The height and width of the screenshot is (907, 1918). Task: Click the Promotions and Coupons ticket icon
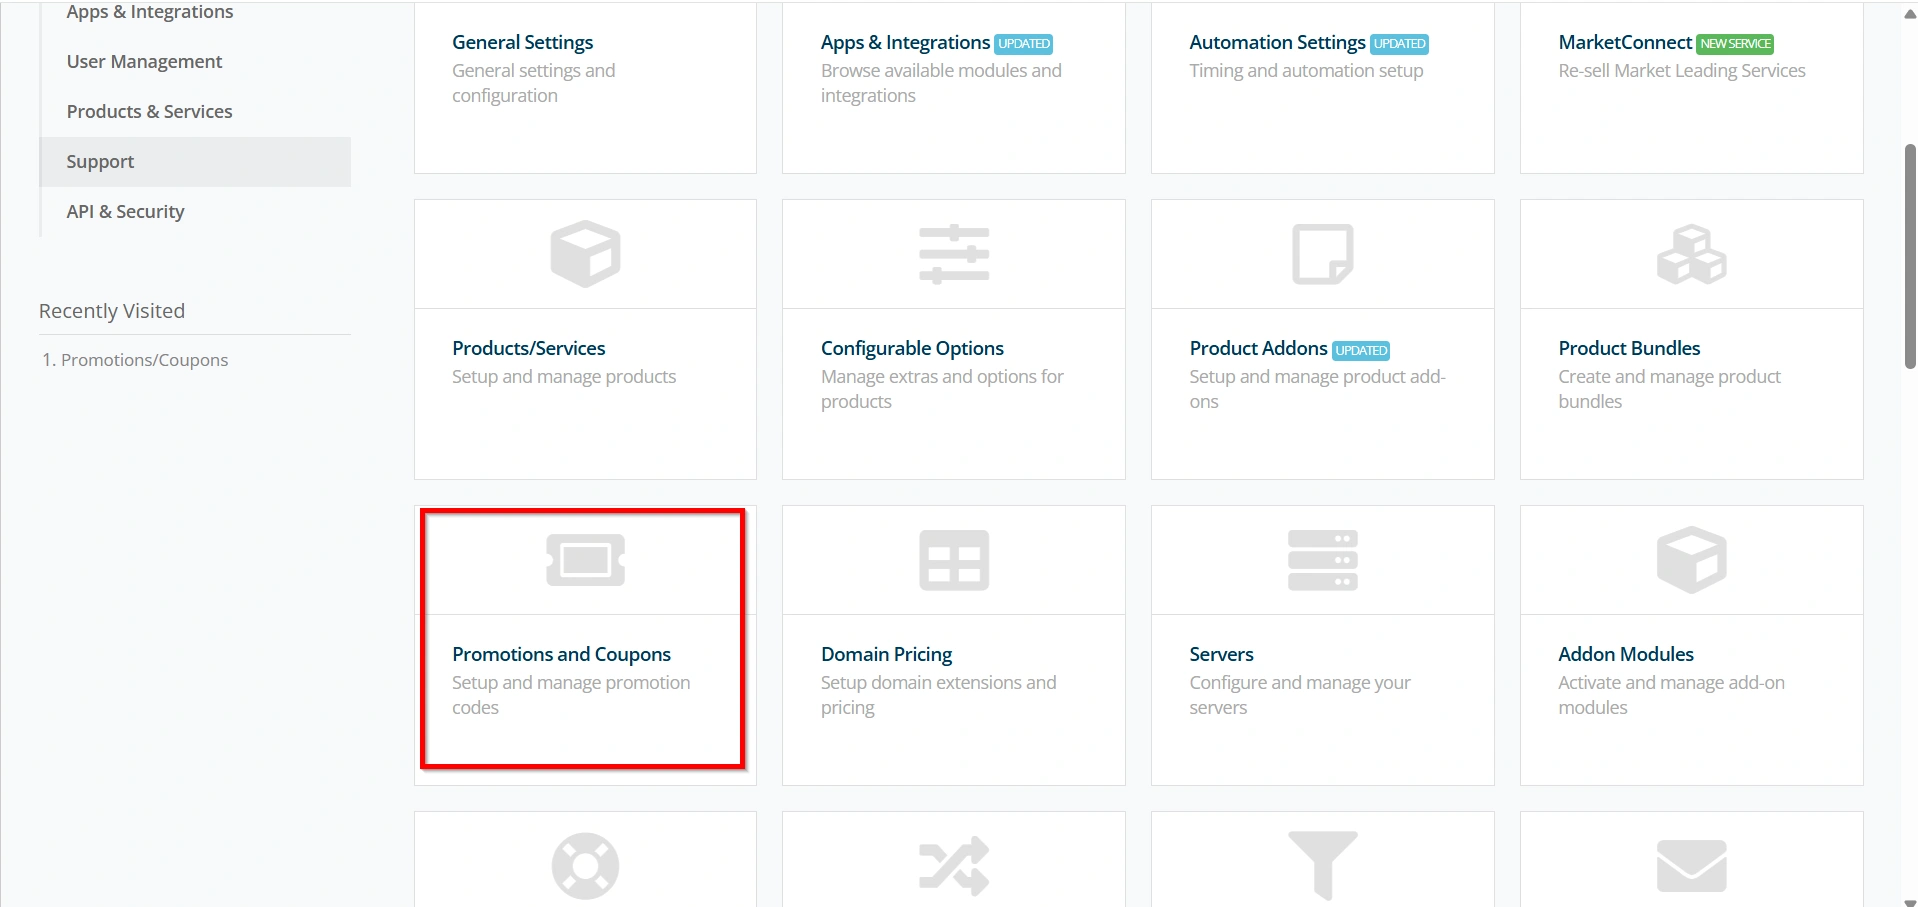[x=585, y=560]
